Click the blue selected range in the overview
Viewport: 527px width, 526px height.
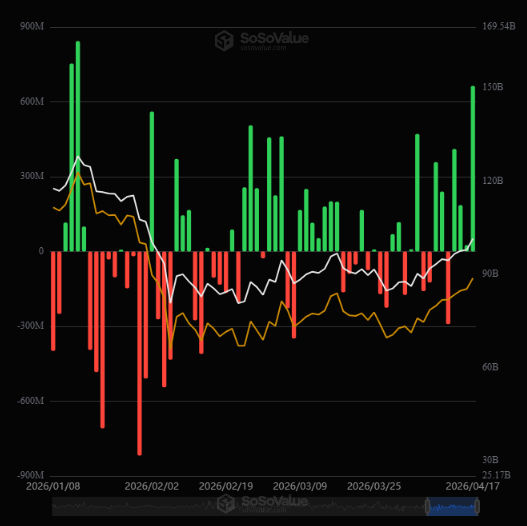pyautogui.click(x=452, y=507)
